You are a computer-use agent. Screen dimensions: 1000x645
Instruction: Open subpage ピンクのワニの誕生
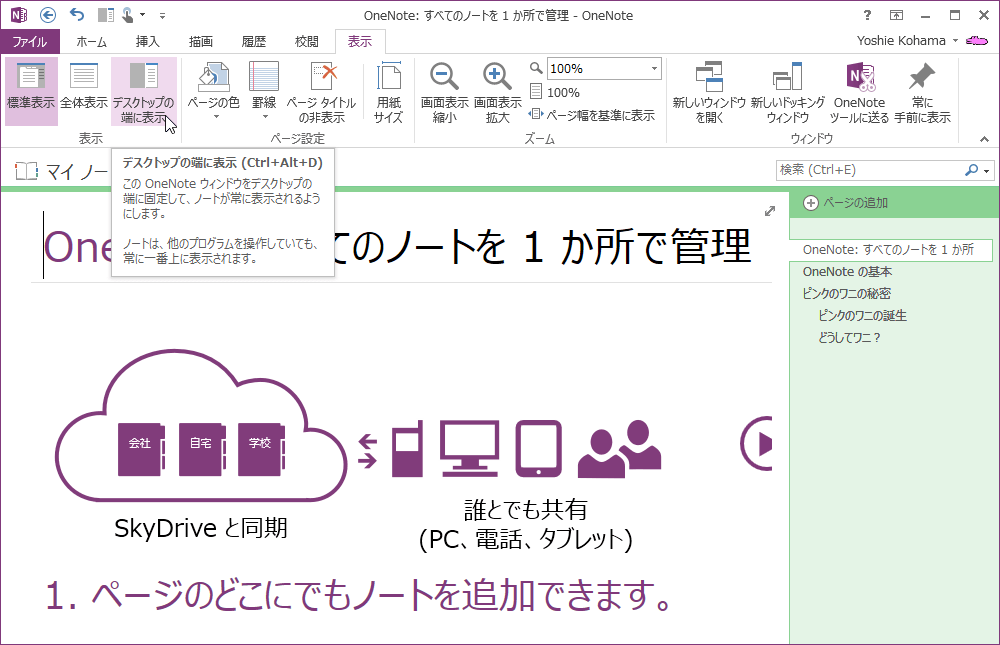(862, 315)
